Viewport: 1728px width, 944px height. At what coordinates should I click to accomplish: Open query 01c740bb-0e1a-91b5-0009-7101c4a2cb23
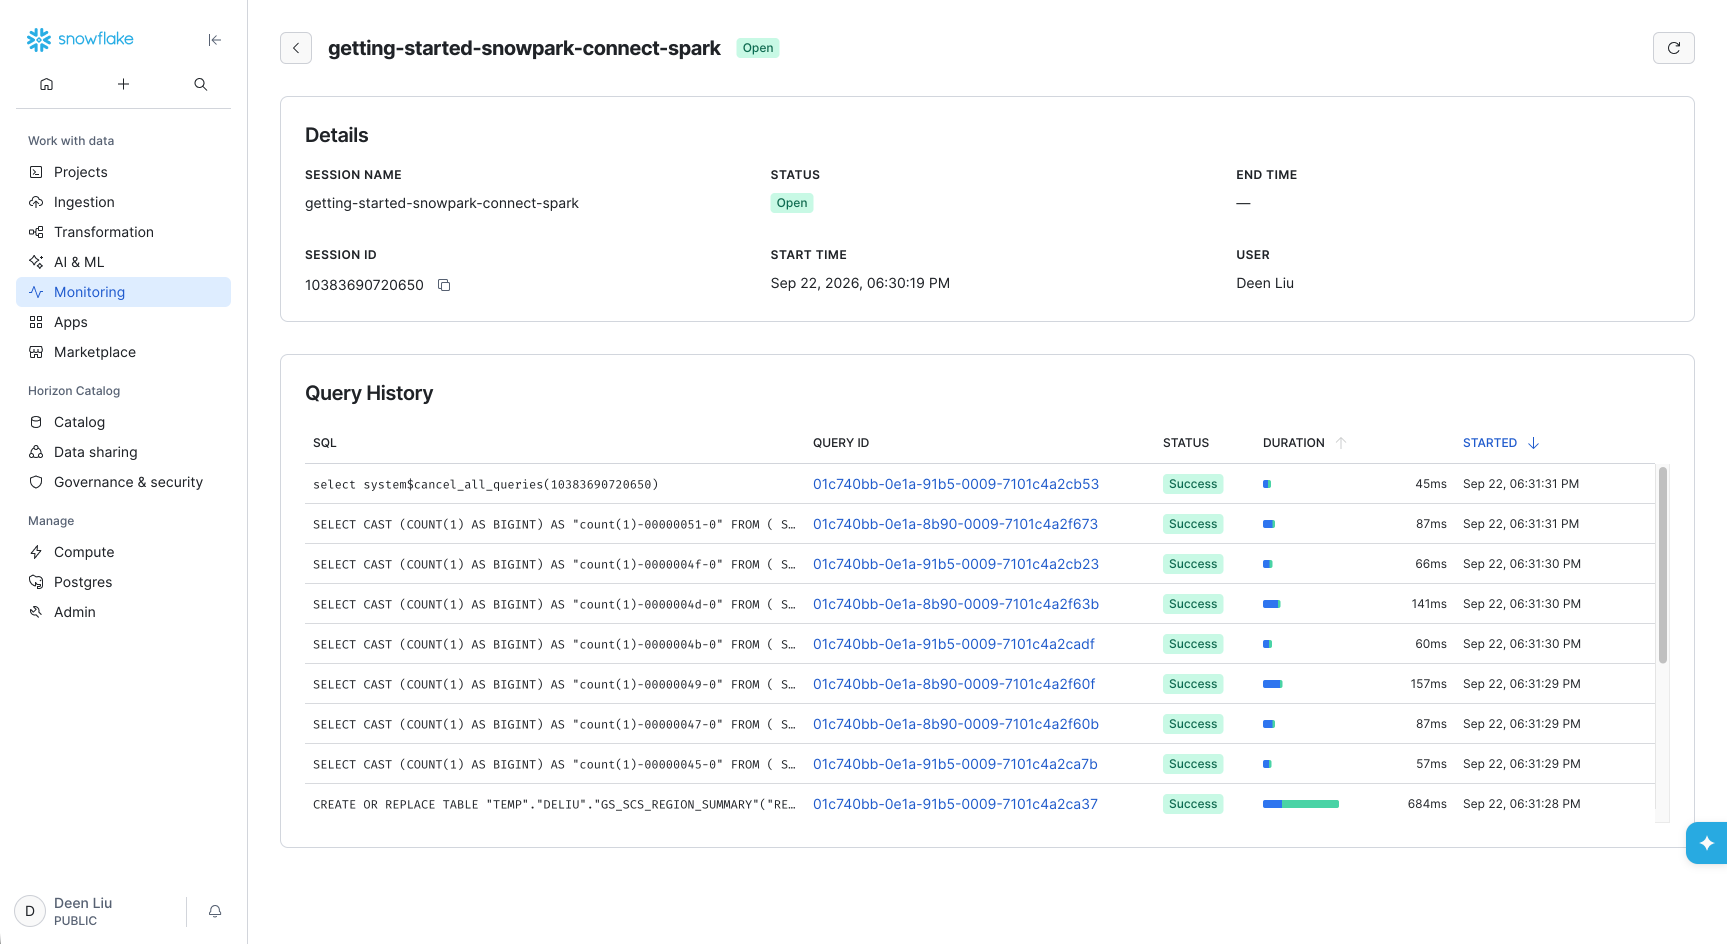tap(956, 564)
